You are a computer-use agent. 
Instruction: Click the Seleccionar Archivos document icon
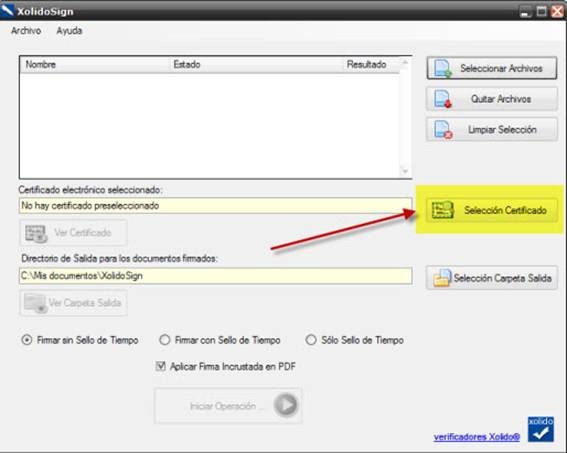[x=443, y=68]
